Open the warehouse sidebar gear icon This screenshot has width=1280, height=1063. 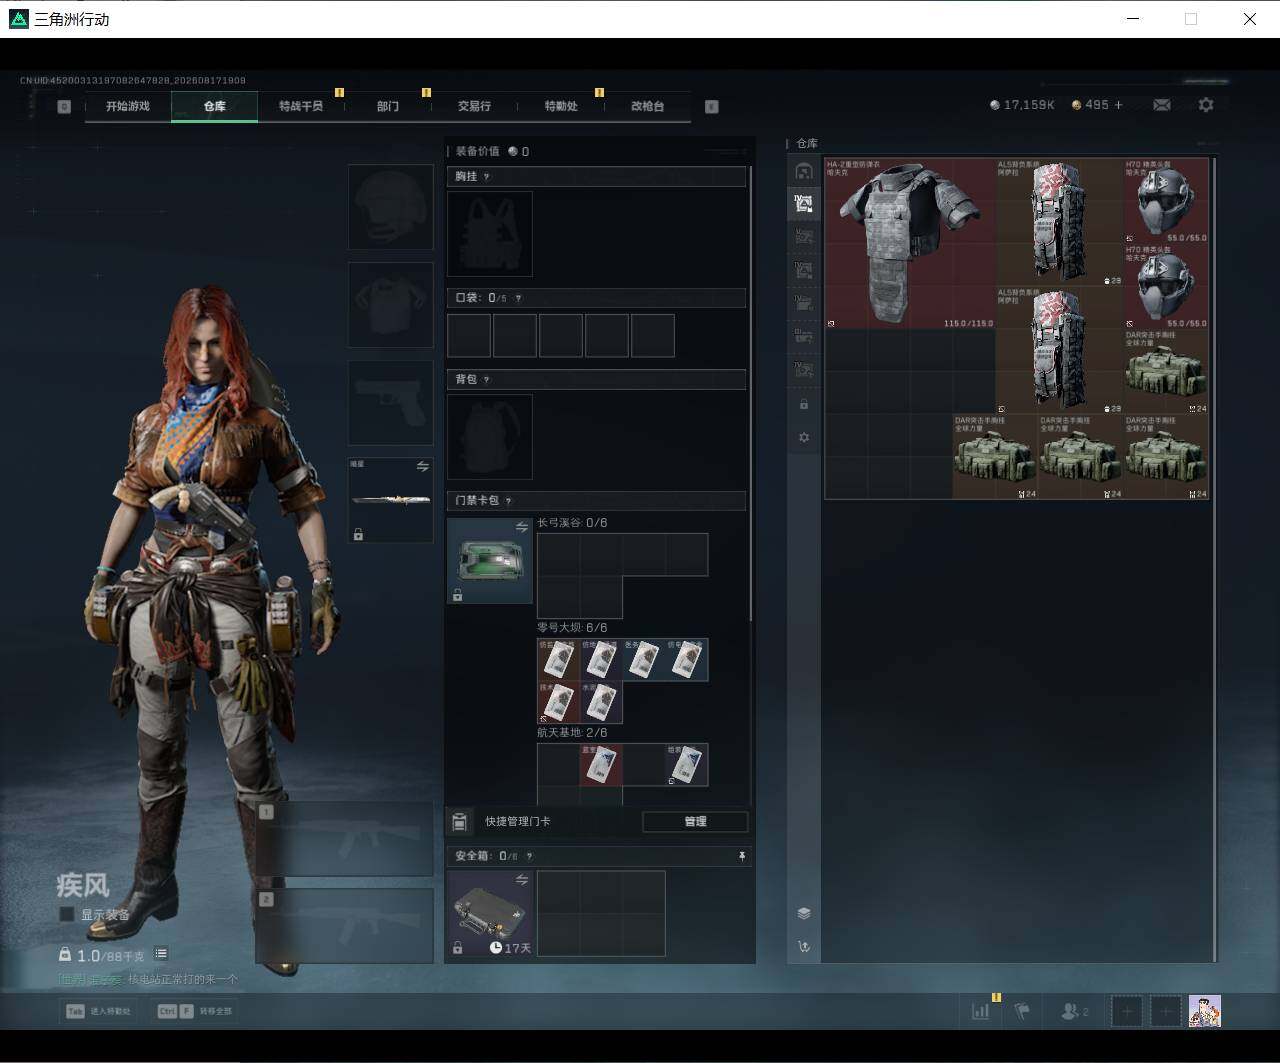pyautogui.click(x=804, y=438)
